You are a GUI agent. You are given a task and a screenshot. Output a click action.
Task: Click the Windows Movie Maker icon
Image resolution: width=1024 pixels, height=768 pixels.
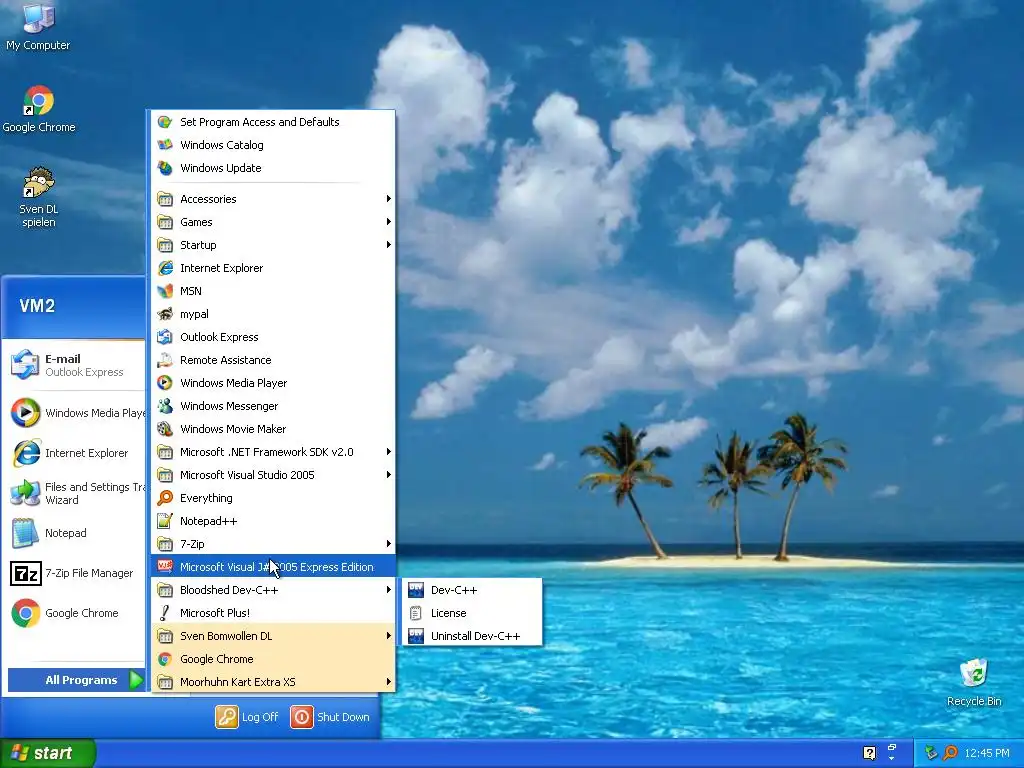coord(165,429)
